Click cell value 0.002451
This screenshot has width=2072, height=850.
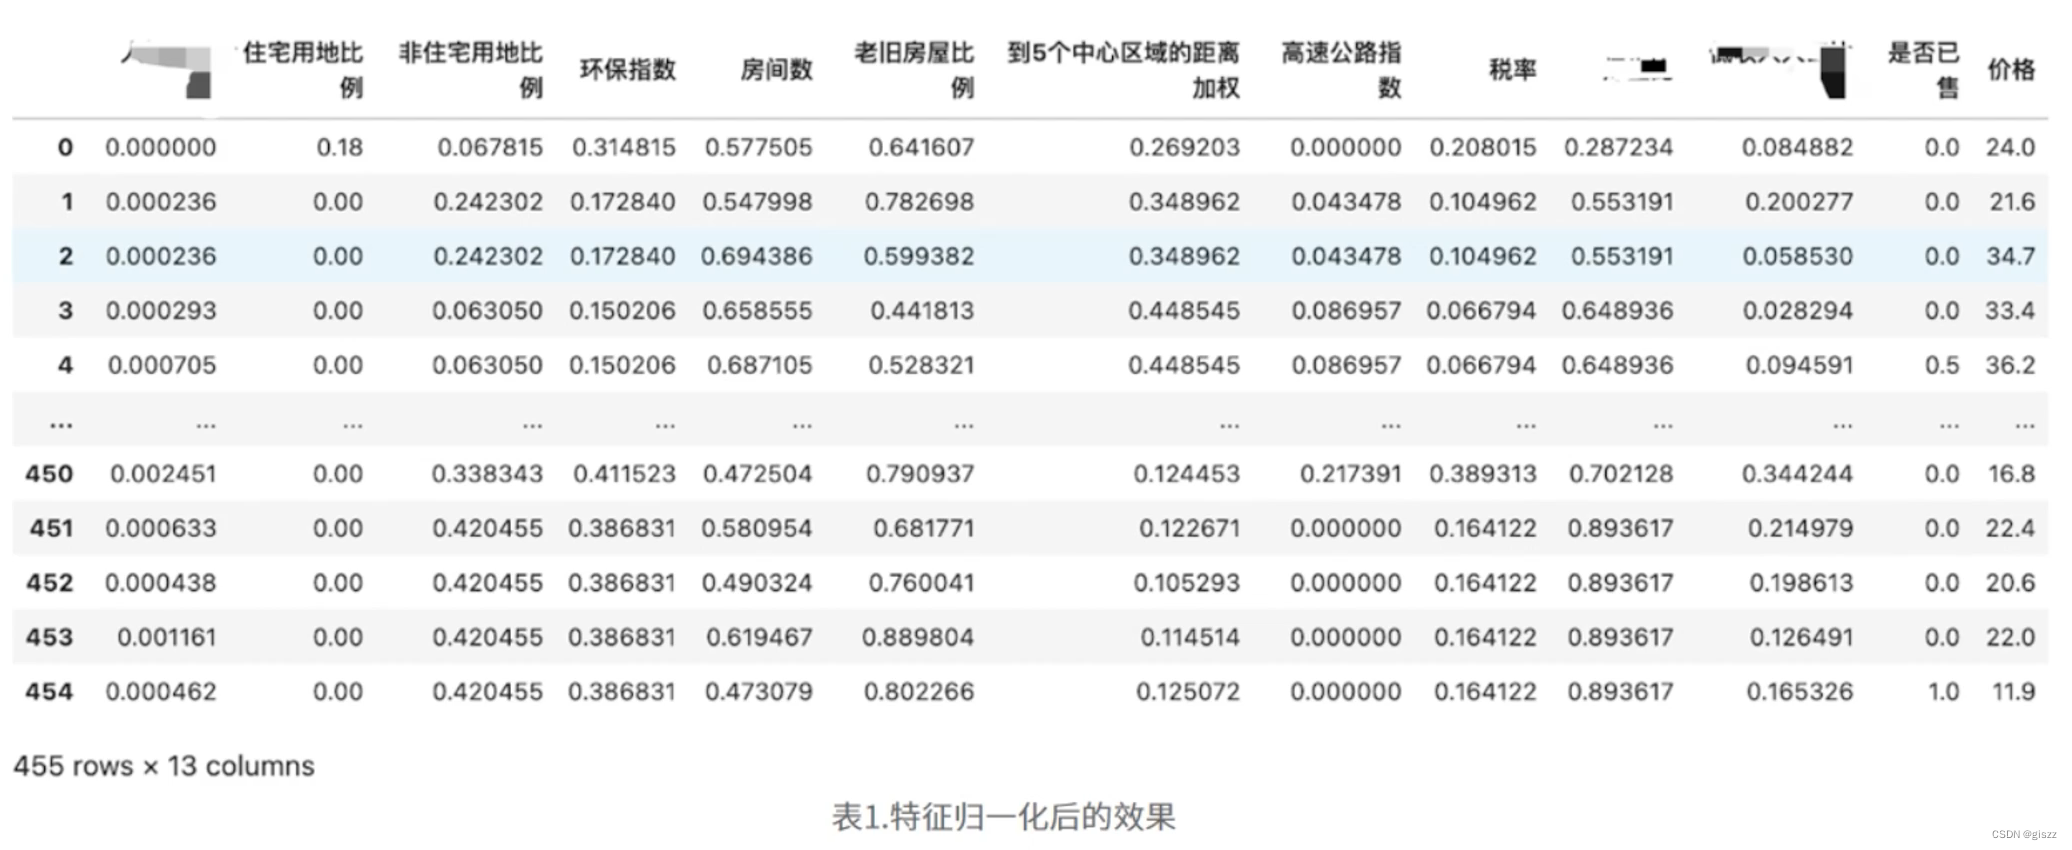click(x=163, y=474)
